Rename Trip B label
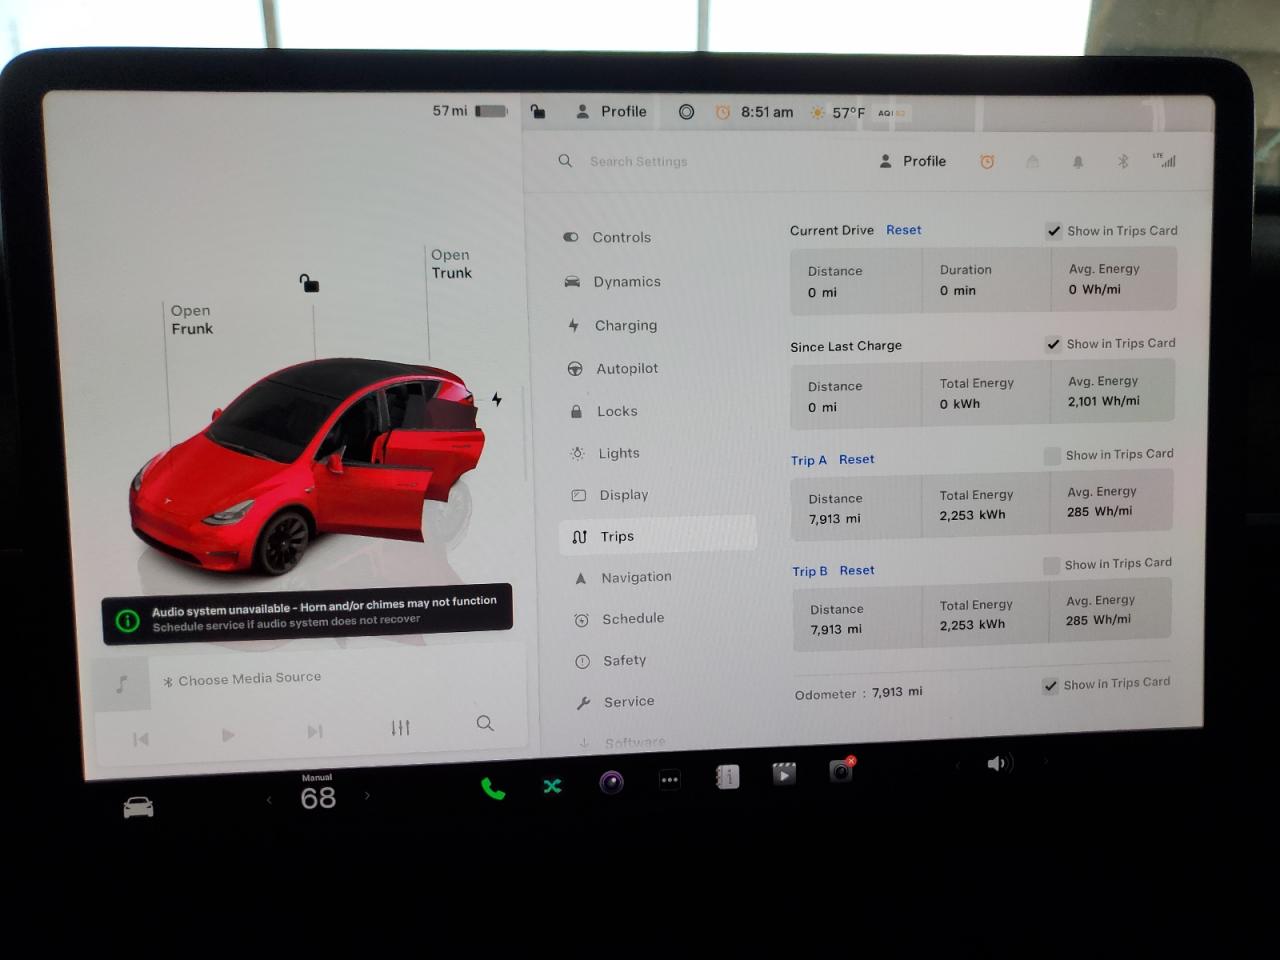The image size is (1280, 960). point(810,571)
